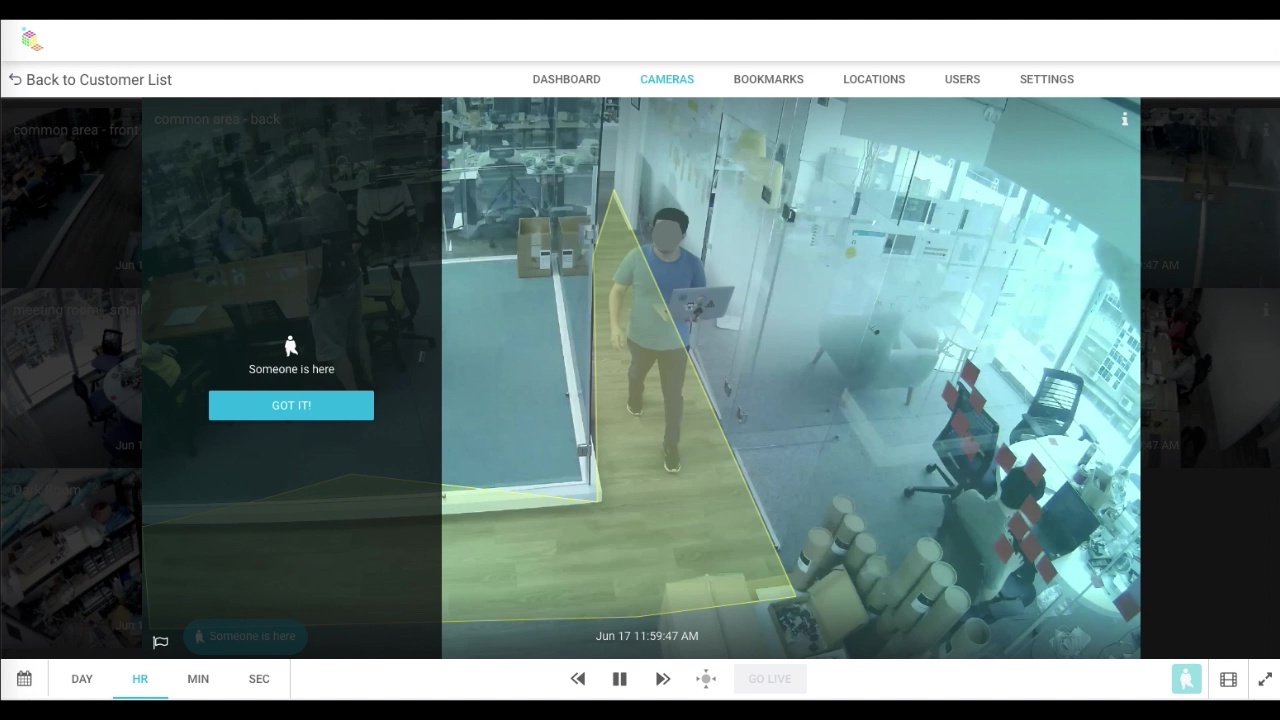Go to the Bookmarks tab

(768, 79)
